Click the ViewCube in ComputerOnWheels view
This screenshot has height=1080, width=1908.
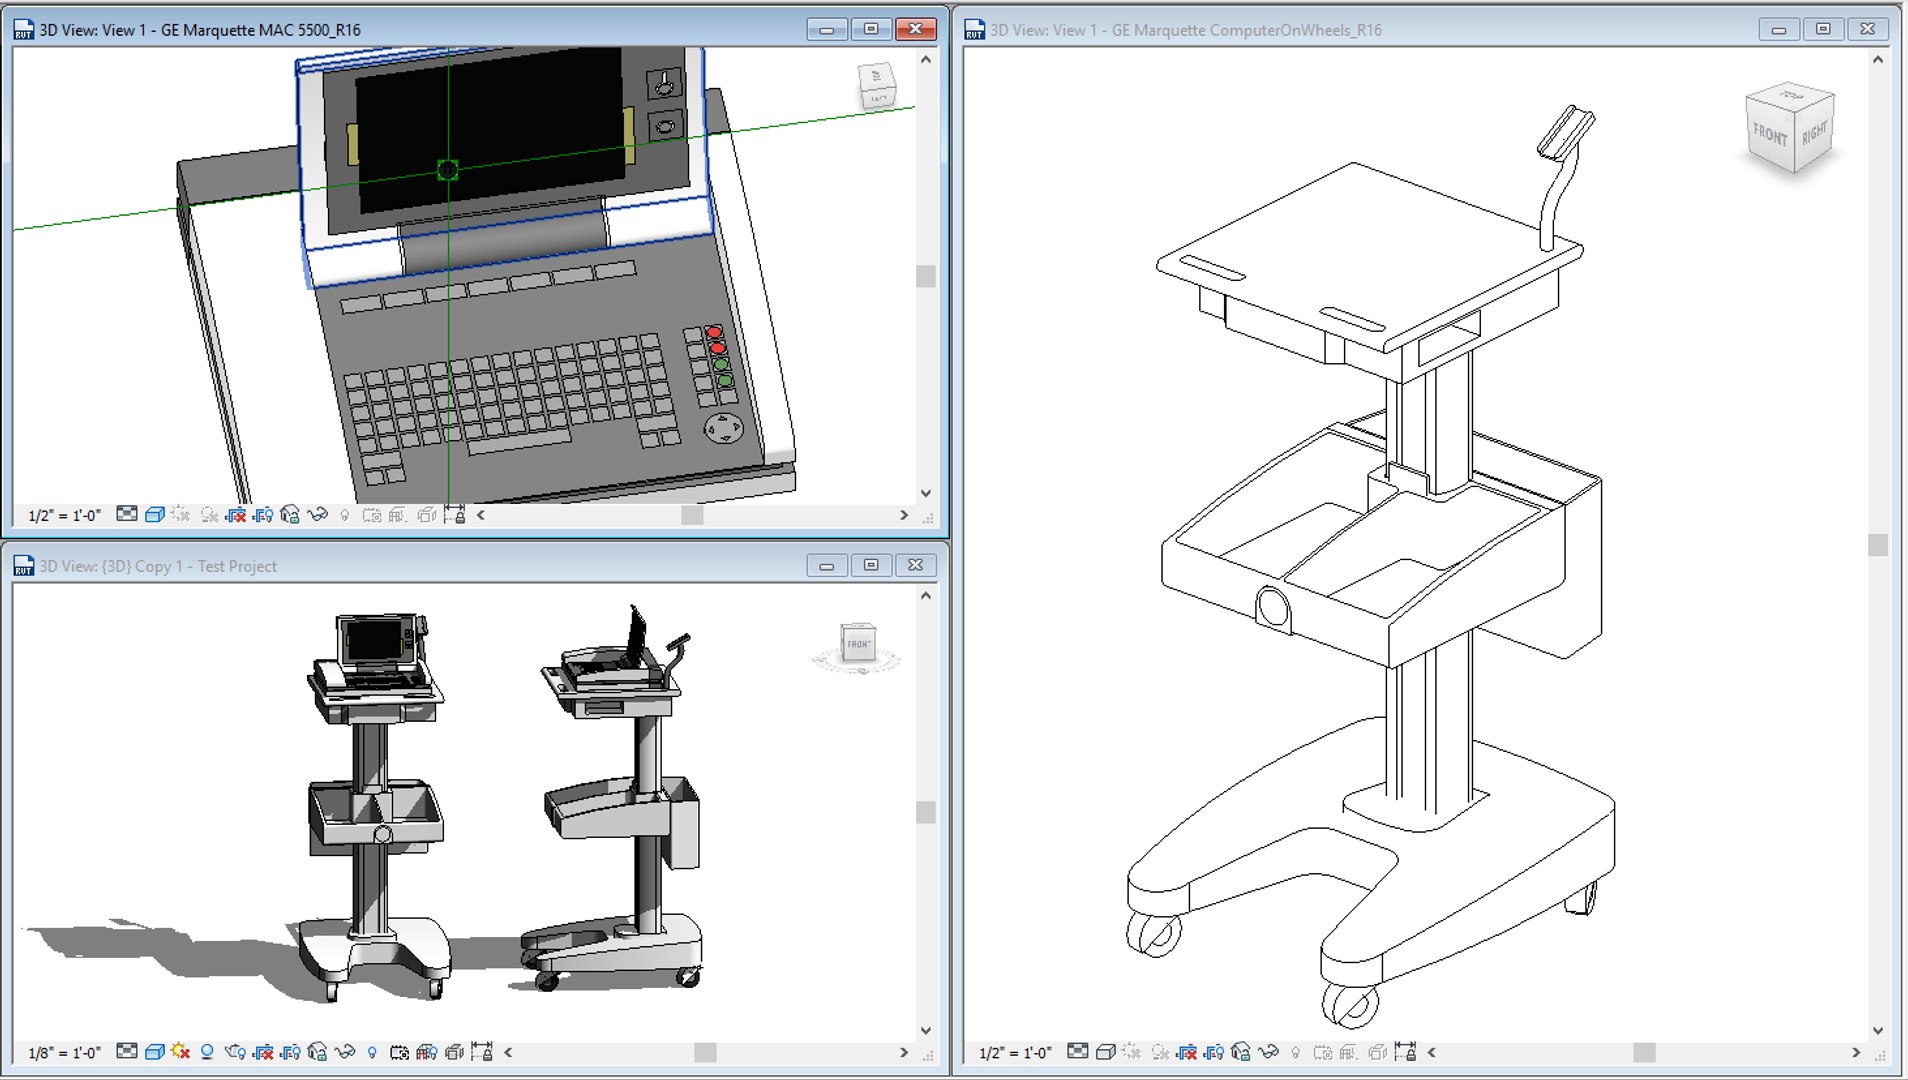coord(1790,130)
